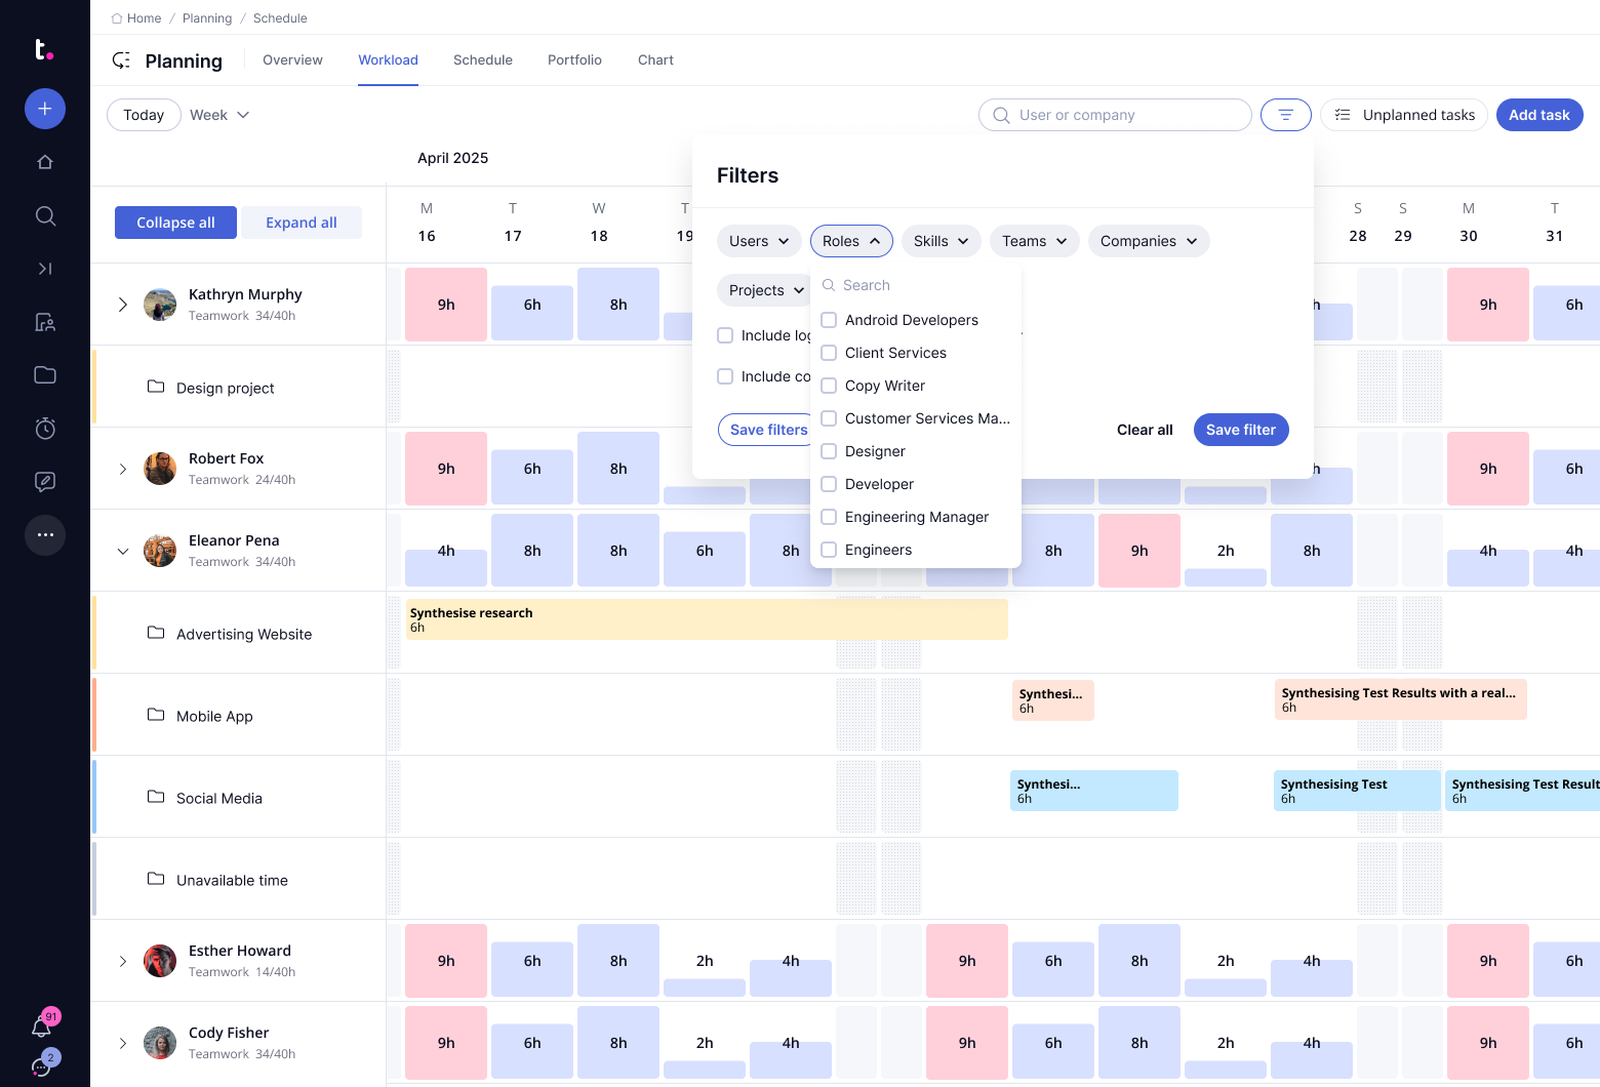Enable the Engineering Manager checkbox
Viewport: 1600px width, 1087px height.
point(829,517)
